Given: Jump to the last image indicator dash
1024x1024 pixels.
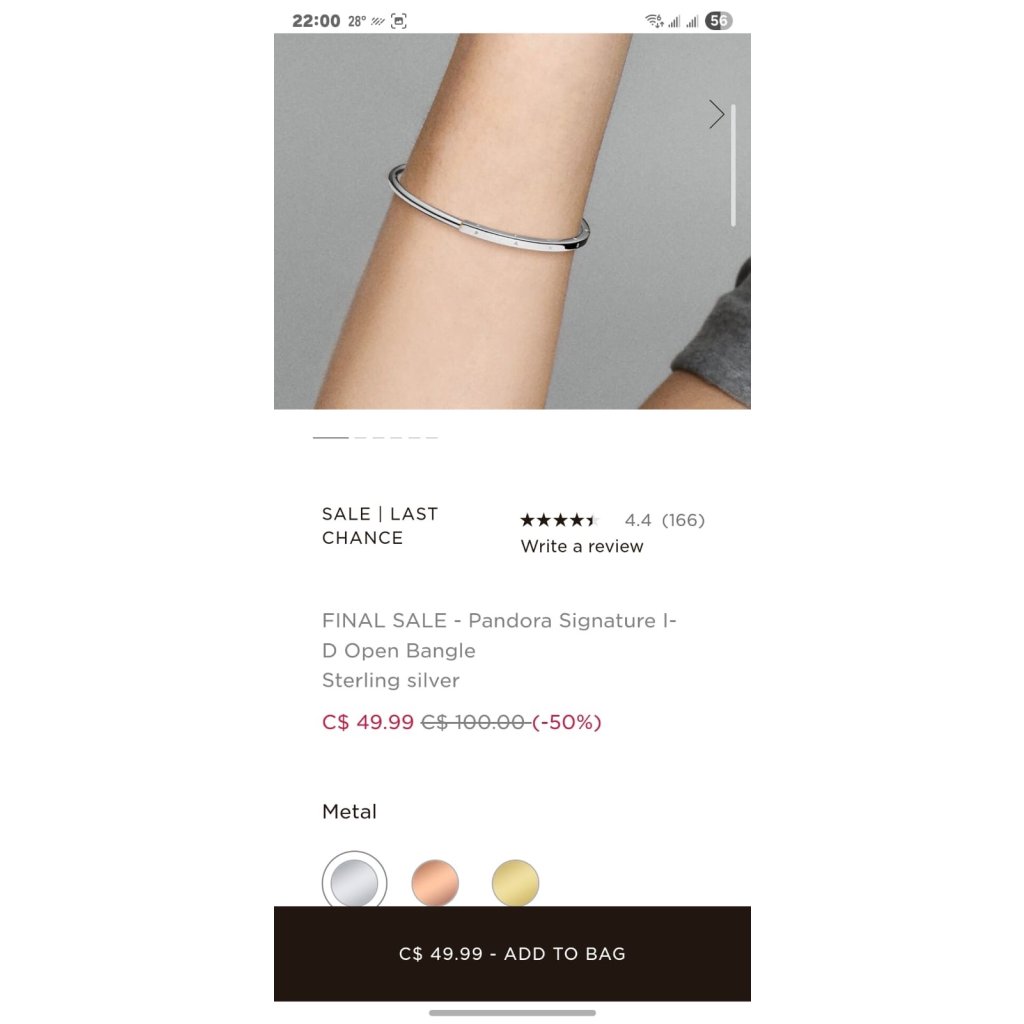Looking at the screenshot, I should click(432, 438).
